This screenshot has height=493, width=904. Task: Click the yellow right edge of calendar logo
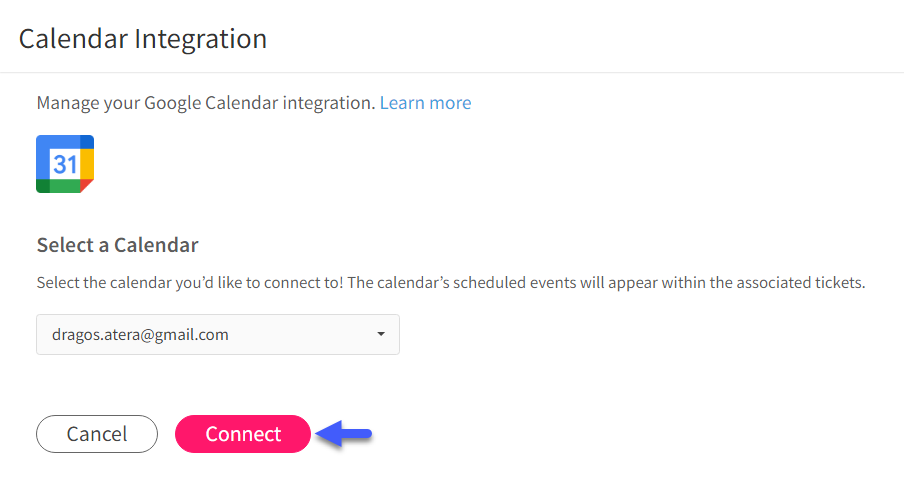pyautogui.click(x=87, y=164)
